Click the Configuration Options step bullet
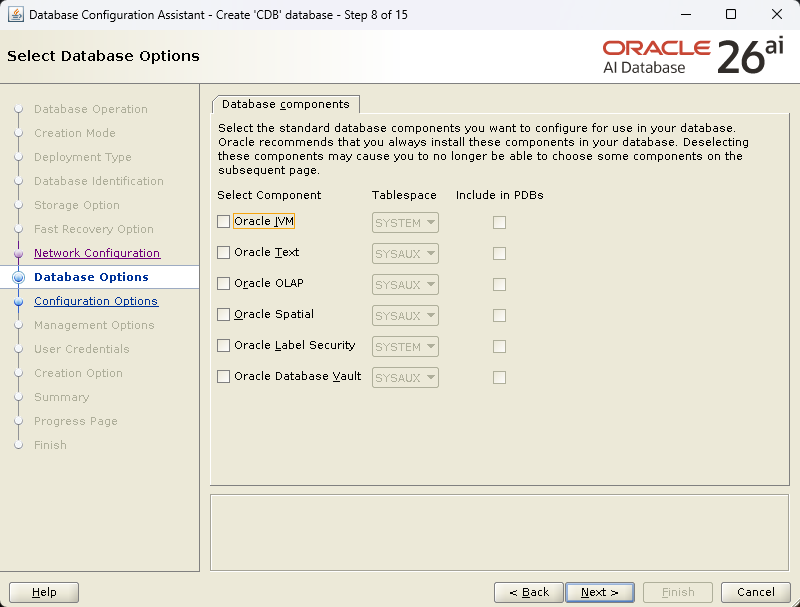 (19, 301)
